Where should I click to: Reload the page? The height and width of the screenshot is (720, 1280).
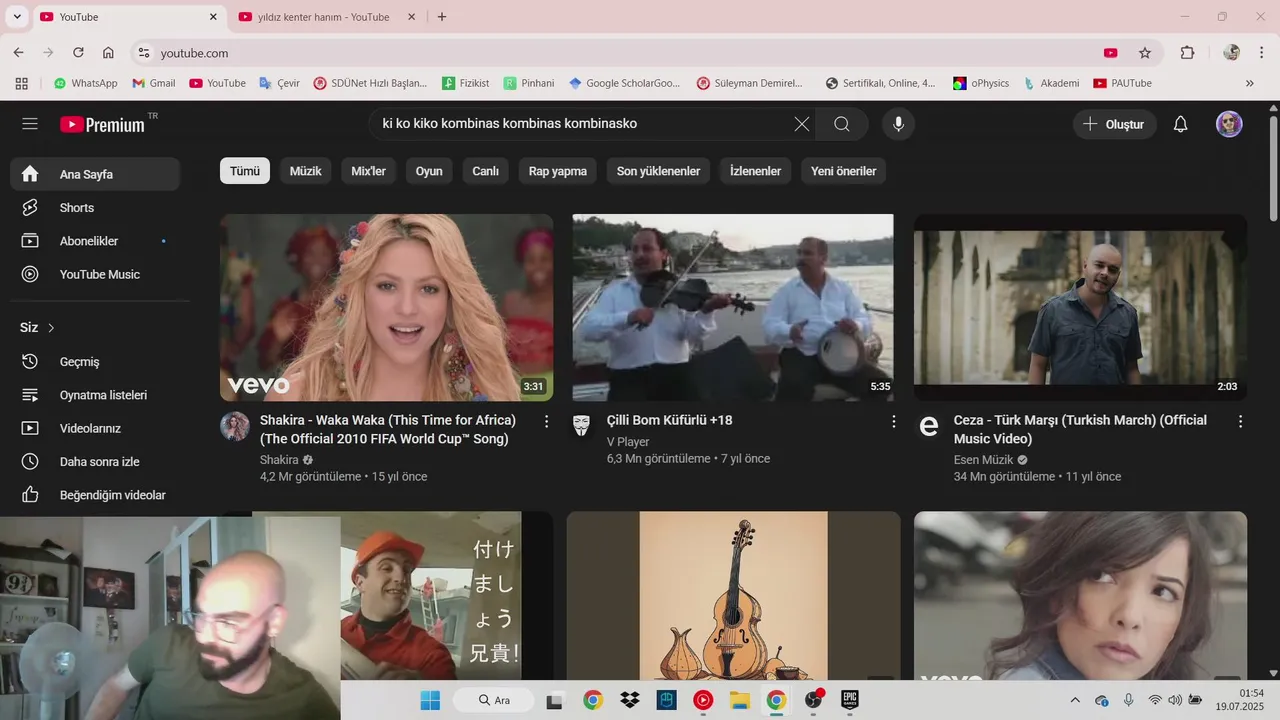pyautogui.click(x=78, y=53)
